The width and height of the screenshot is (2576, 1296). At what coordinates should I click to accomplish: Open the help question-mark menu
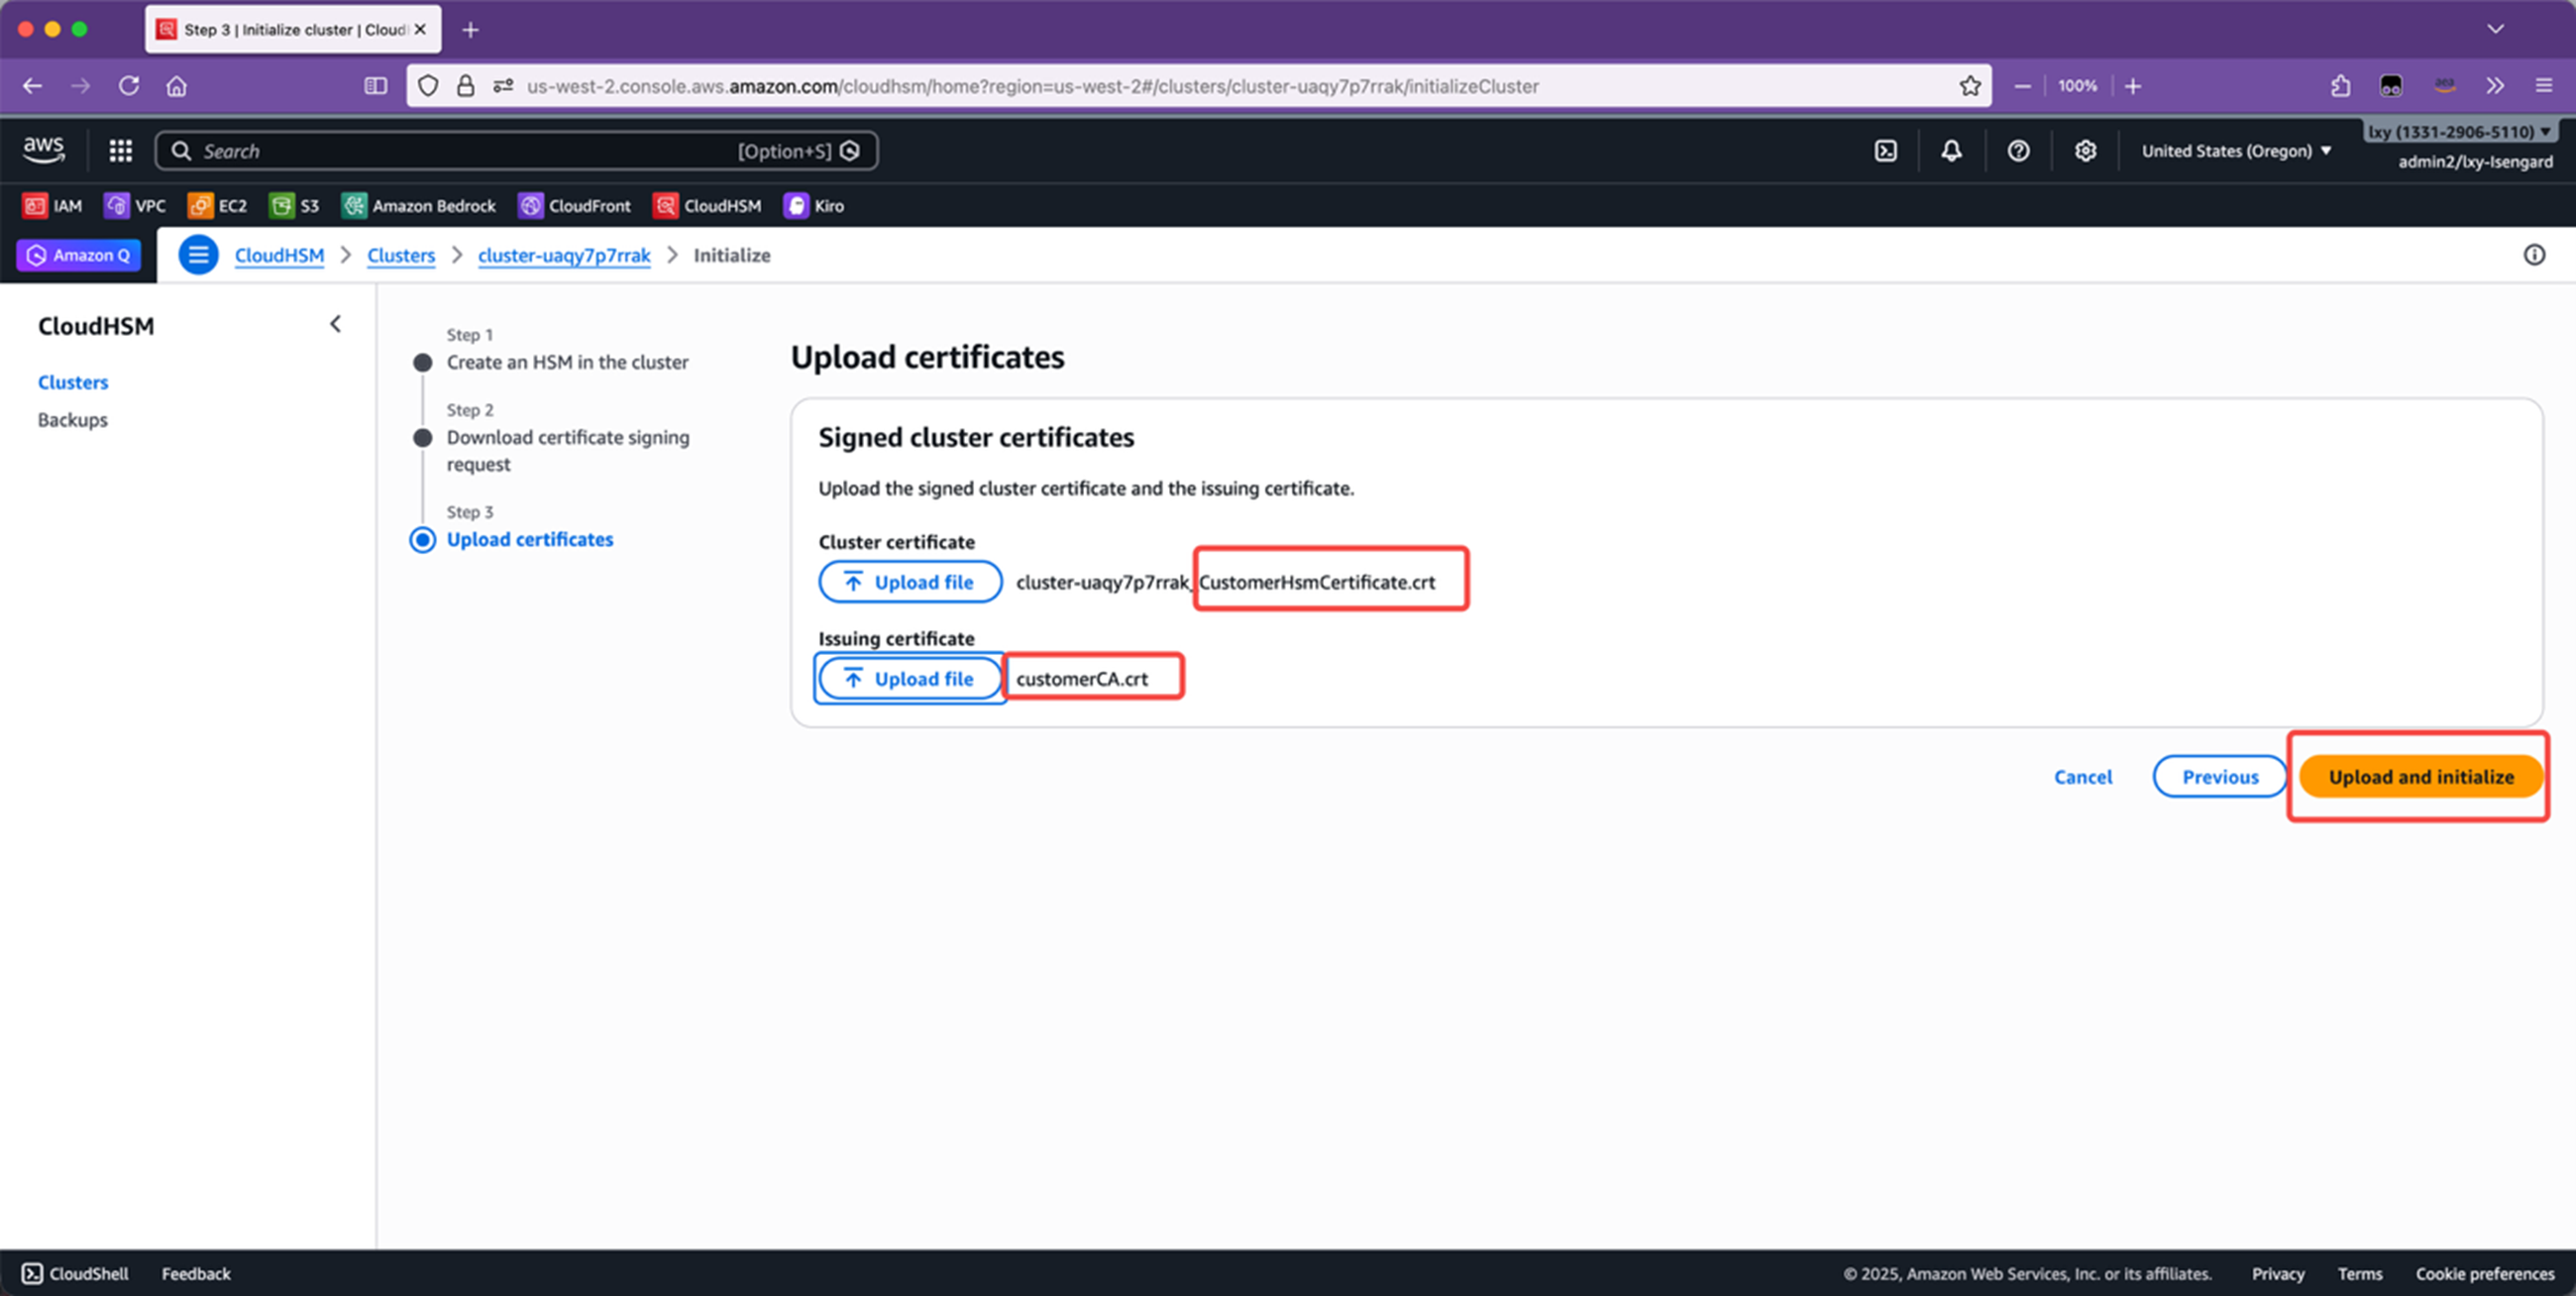tap(2018, 151)
